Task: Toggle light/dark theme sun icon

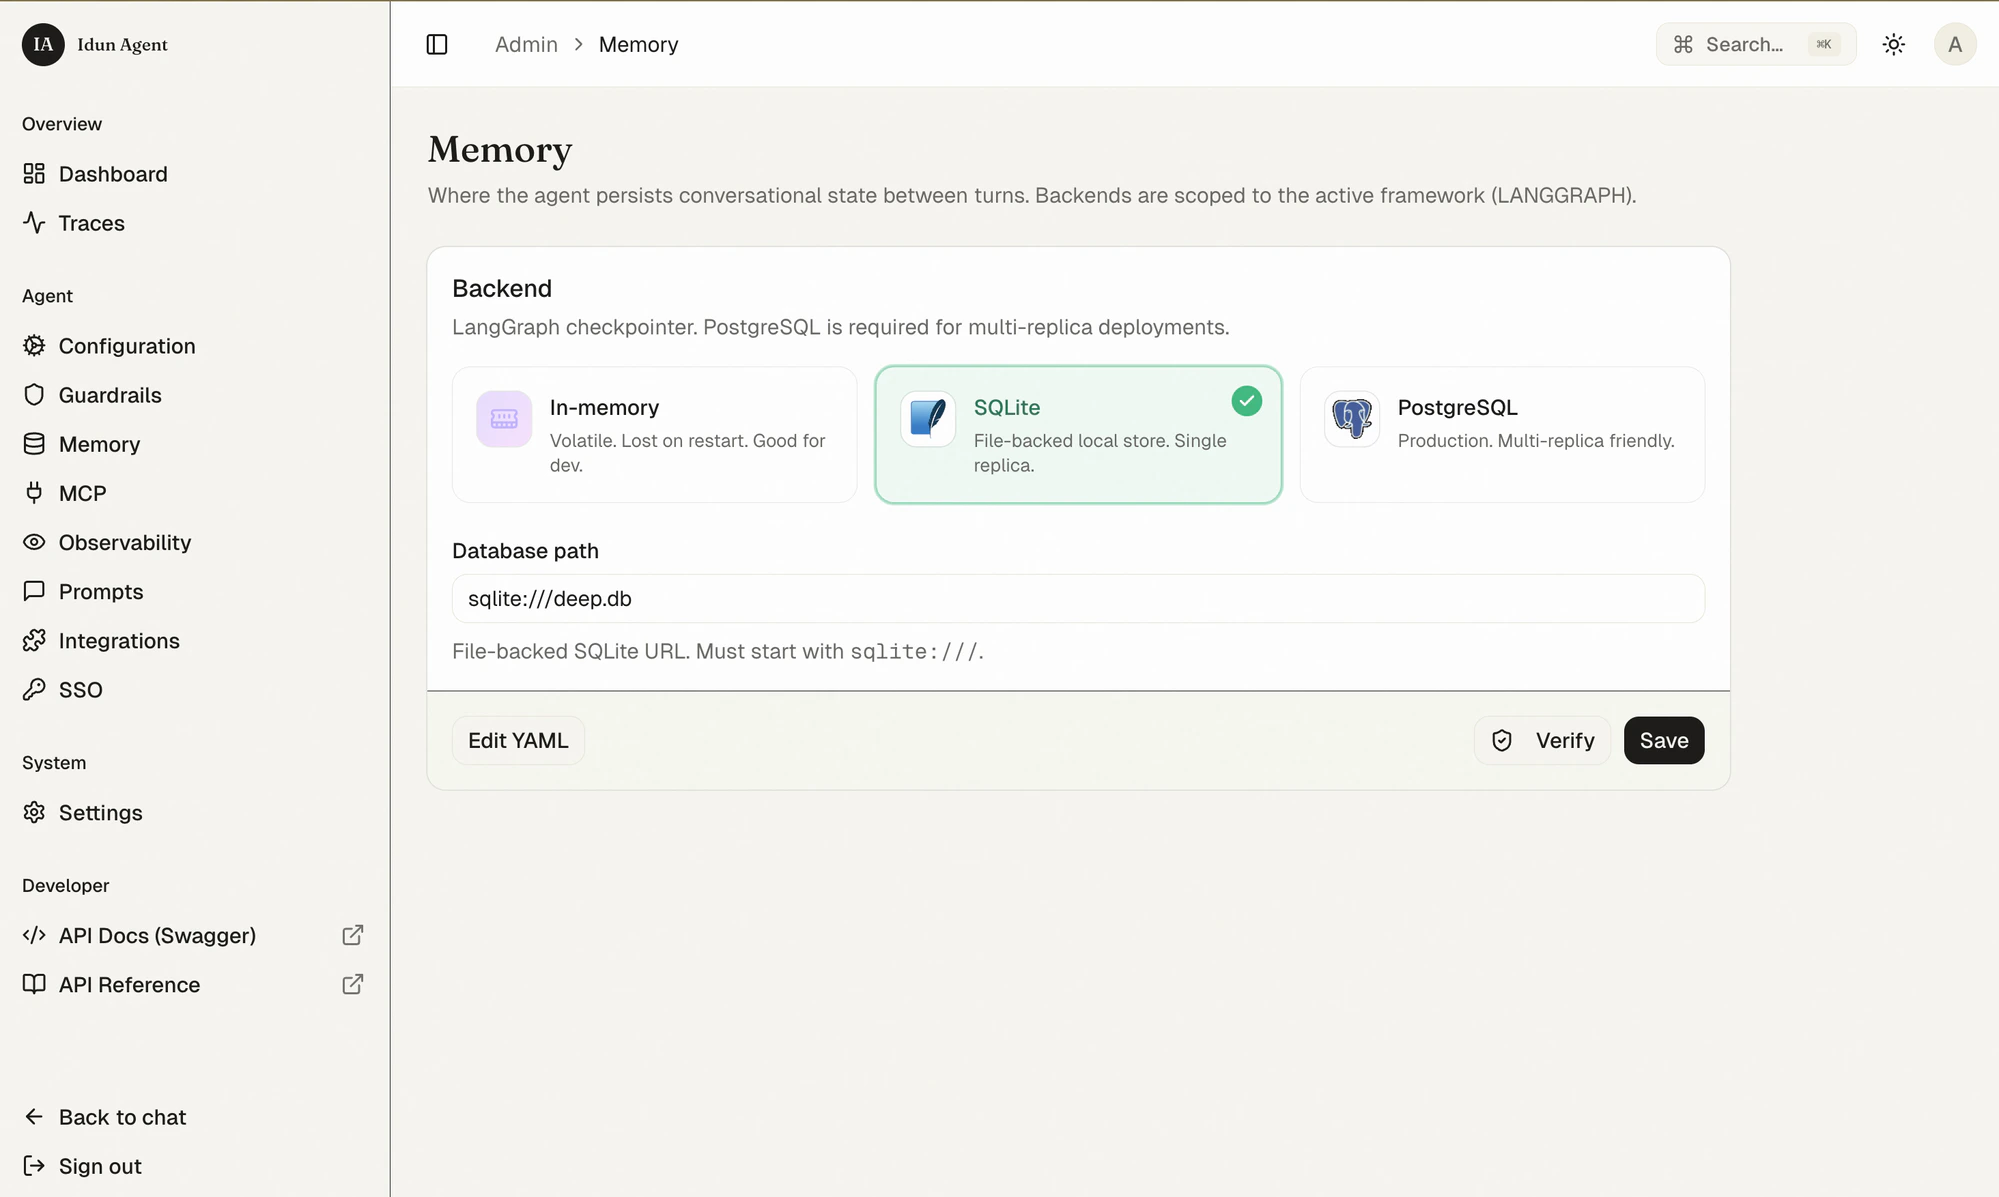Action: click(1894, 44)
